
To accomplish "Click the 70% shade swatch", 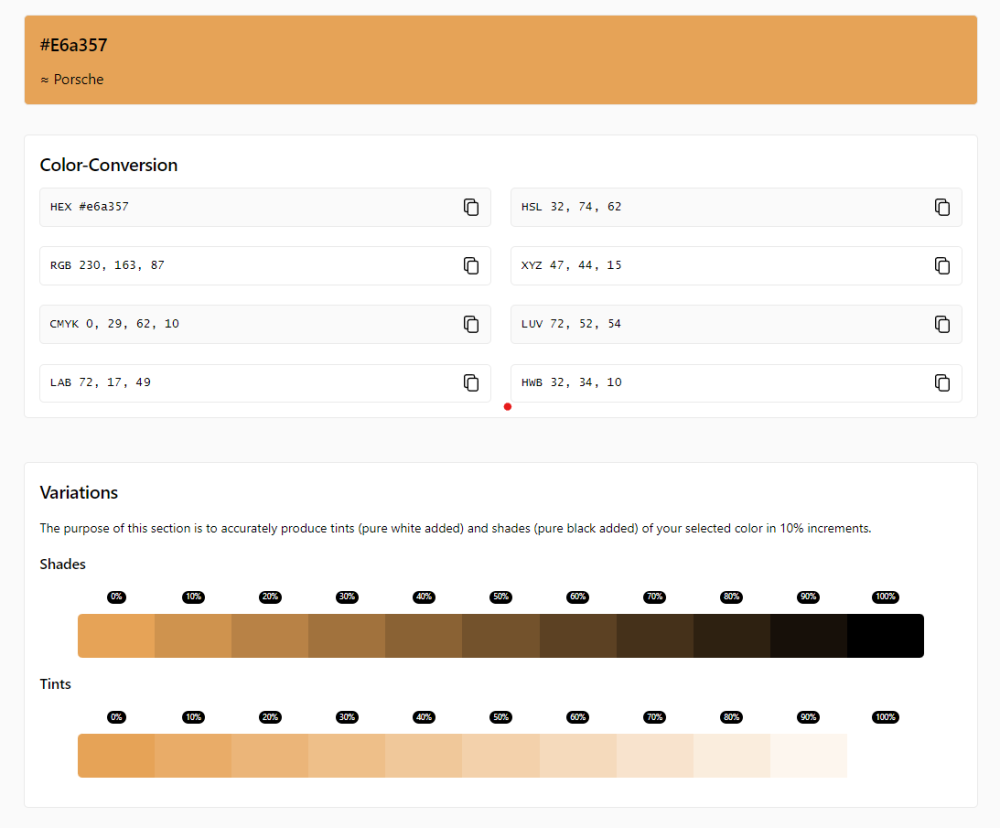I will [x=655, y=636].
